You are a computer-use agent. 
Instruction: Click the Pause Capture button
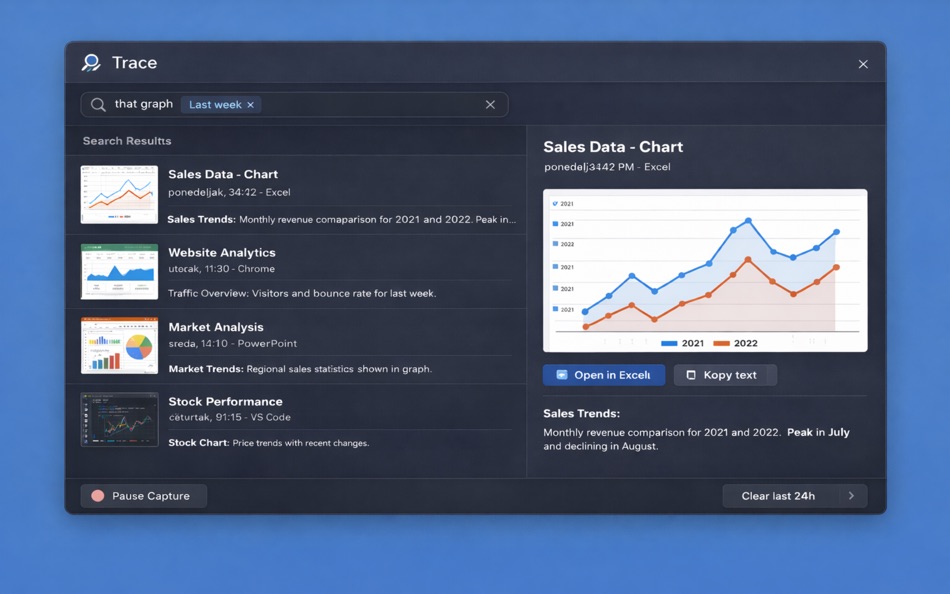(144, 496)
